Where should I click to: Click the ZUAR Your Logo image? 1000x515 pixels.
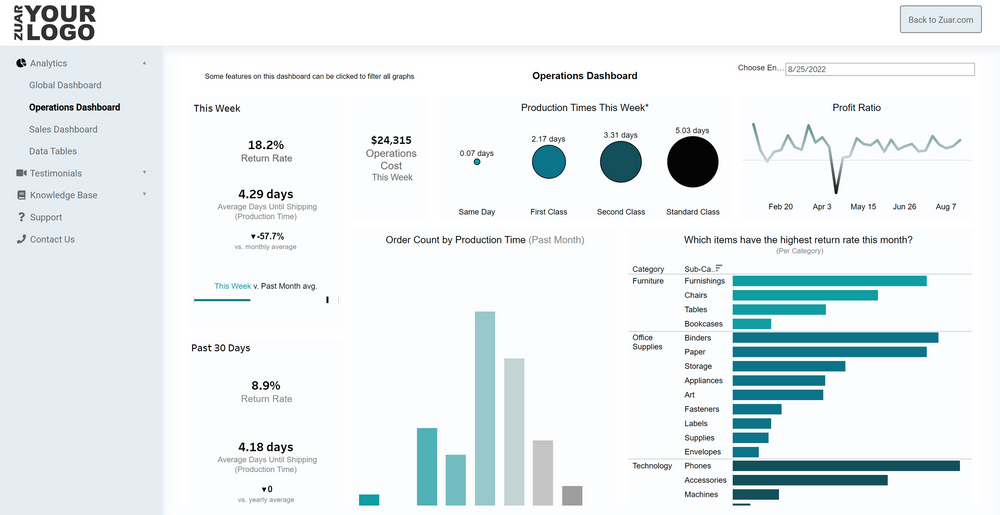click(55, 23)
